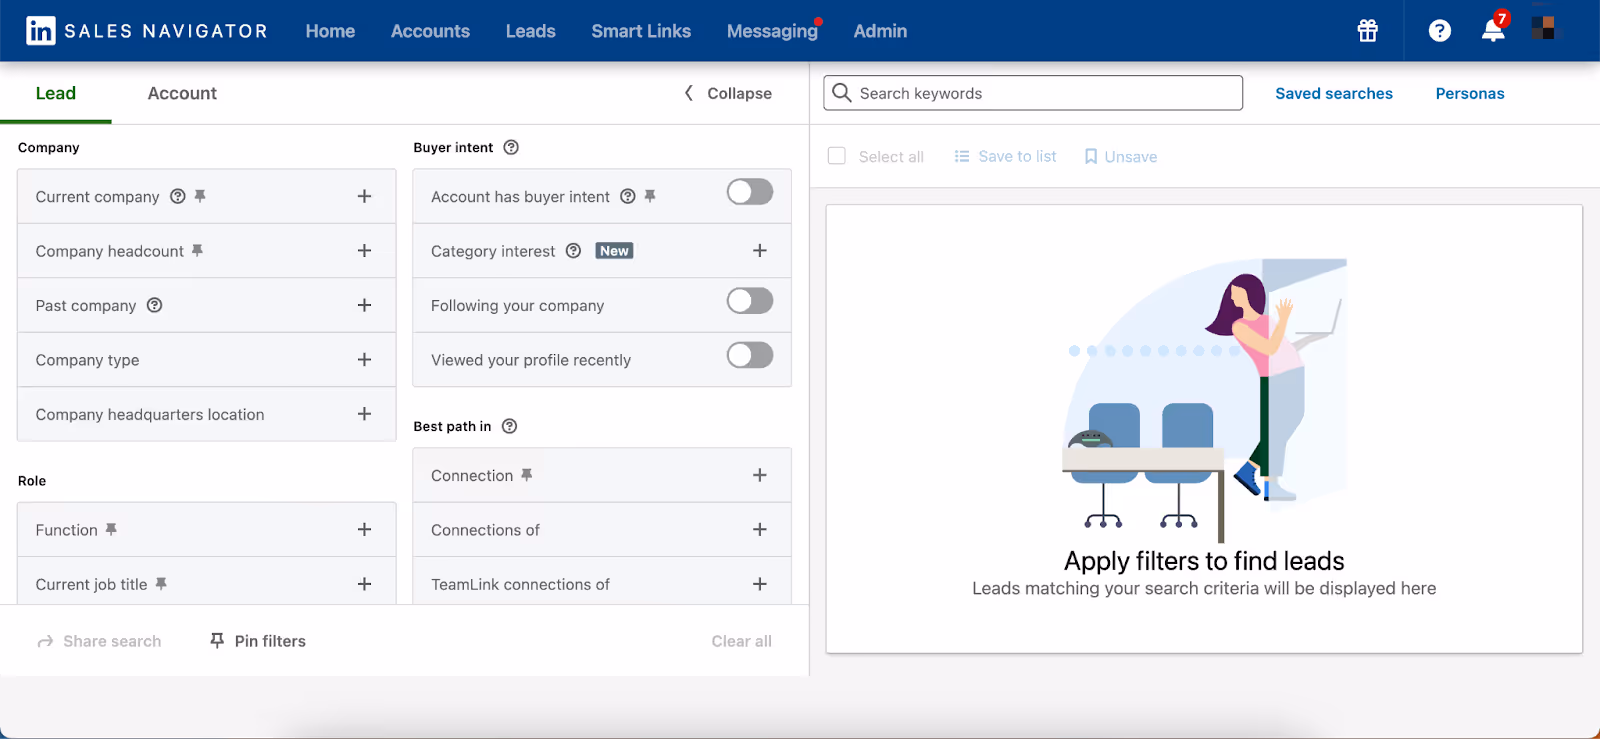Click the pin icon beside Connection
Image resolution: width=1600 pixels, height=739 pixels.
click(527, 475)
